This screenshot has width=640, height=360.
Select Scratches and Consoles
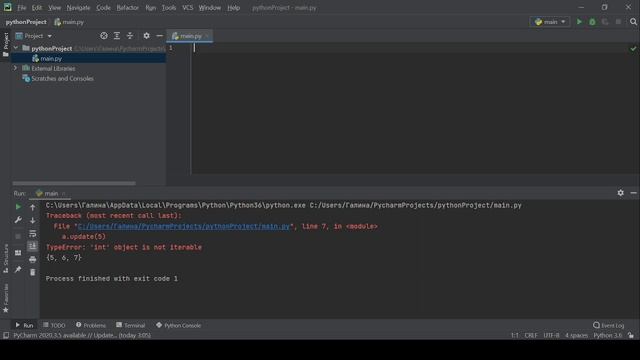click(62, 78)
